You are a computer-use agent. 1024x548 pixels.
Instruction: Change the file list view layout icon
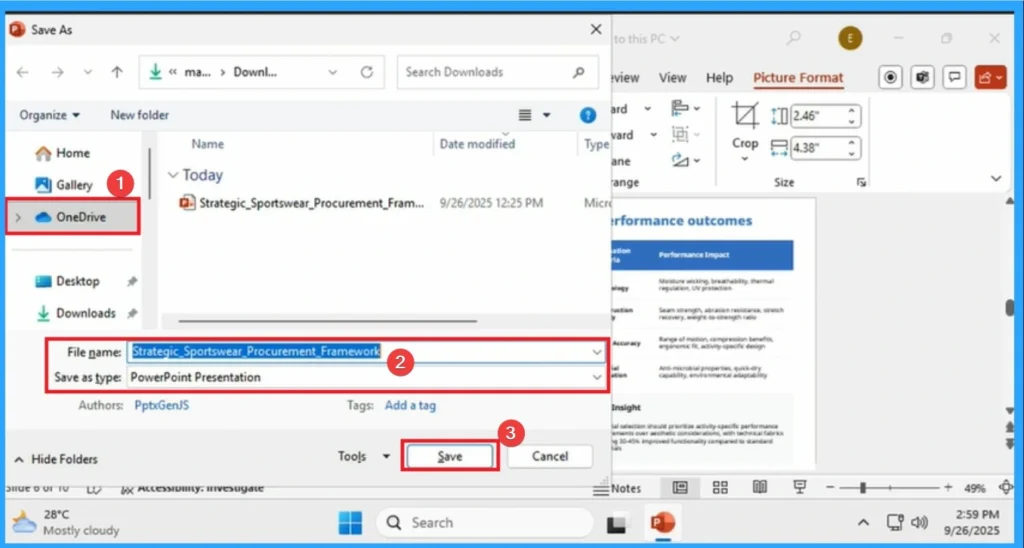click(524, 115)
